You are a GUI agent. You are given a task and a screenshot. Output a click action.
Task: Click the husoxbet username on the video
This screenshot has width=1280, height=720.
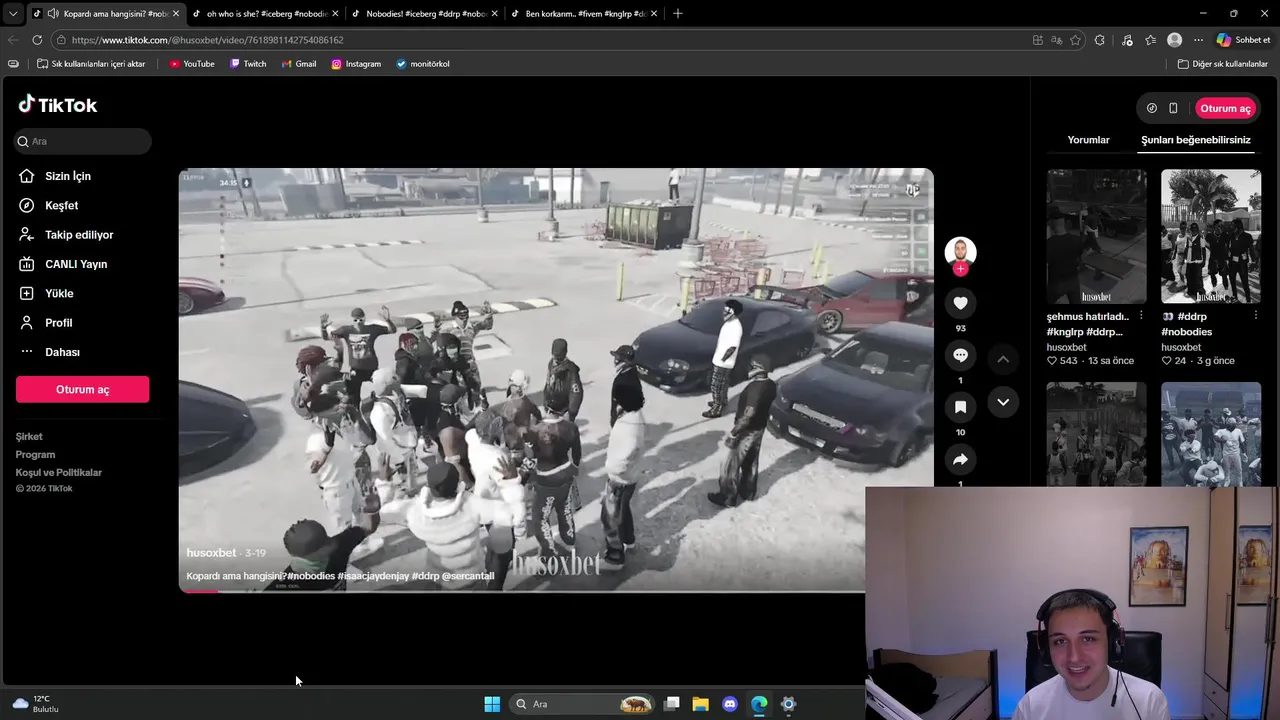tap(211, 553)
